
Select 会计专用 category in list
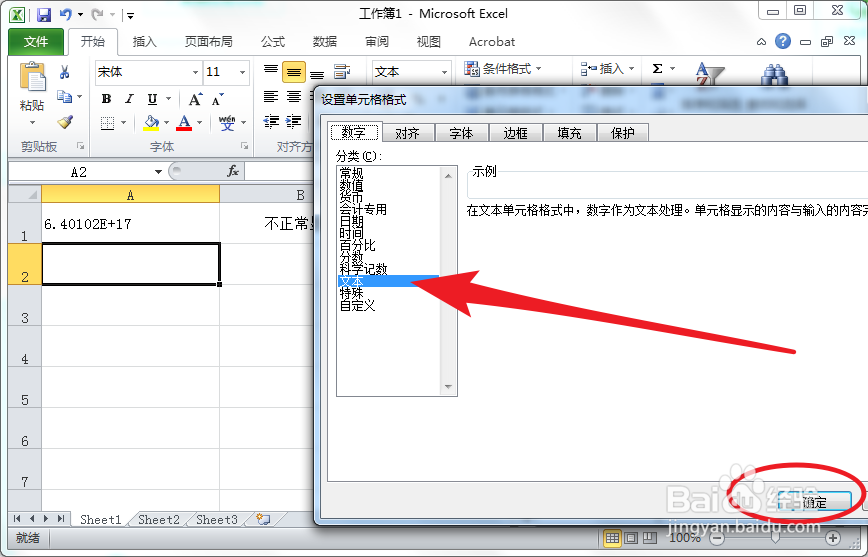click(363, 209)
